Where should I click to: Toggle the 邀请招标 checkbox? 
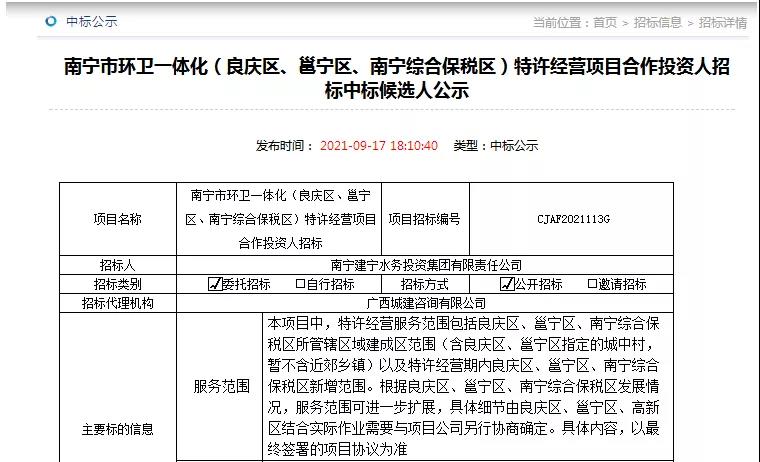(592, 284)
